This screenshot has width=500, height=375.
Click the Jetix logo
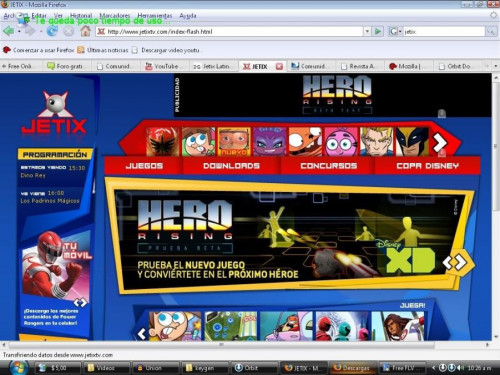click(55, 113)
